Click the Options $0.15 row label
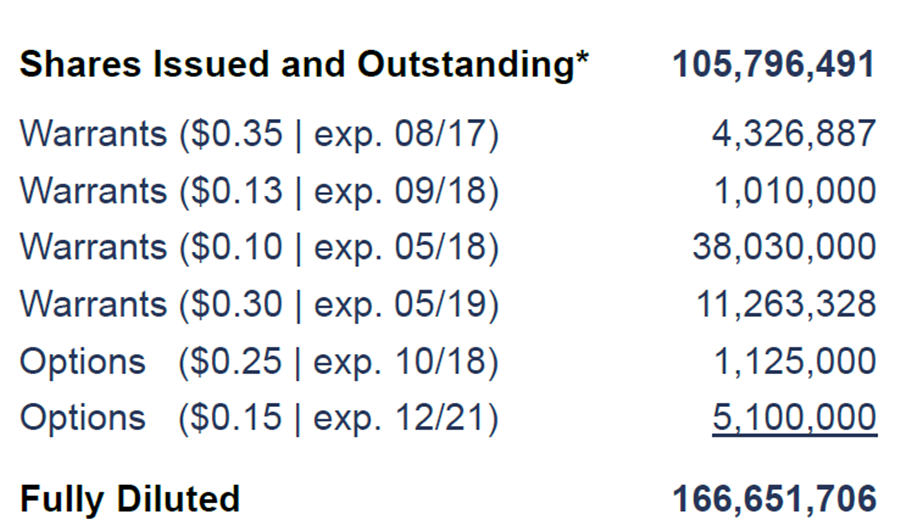Screen dimensions: 900x525 tap(258, 418)
